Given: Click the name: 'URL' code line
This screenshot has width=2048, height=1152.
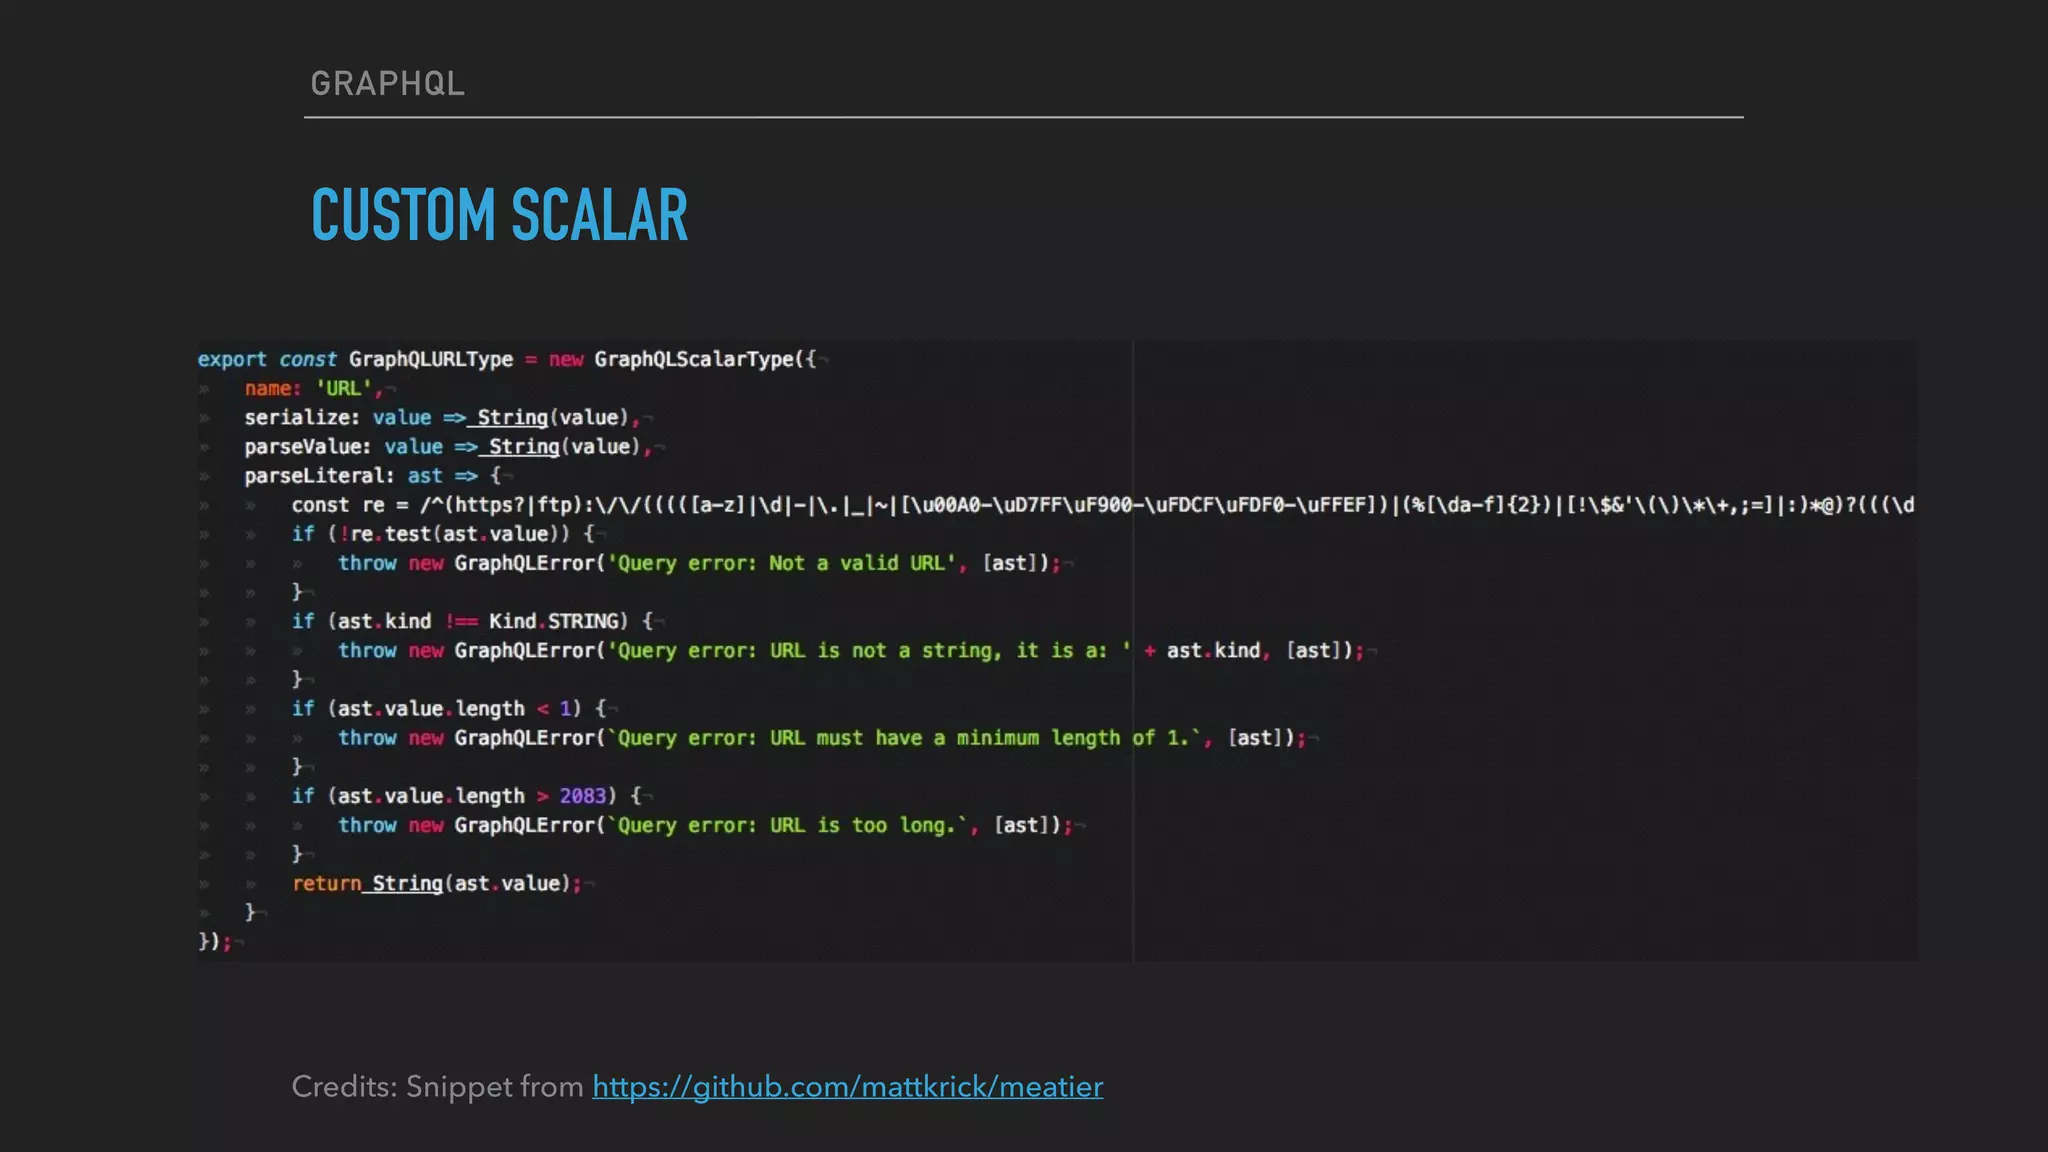Looking at the screenshot, I should [x=314, y=388].
